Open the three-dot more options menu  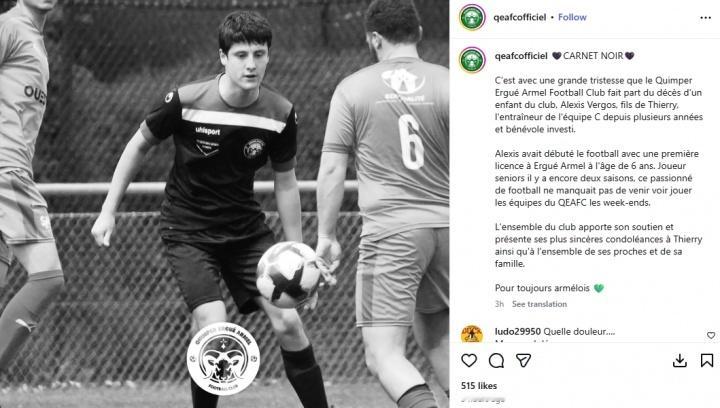pos(705,17)
